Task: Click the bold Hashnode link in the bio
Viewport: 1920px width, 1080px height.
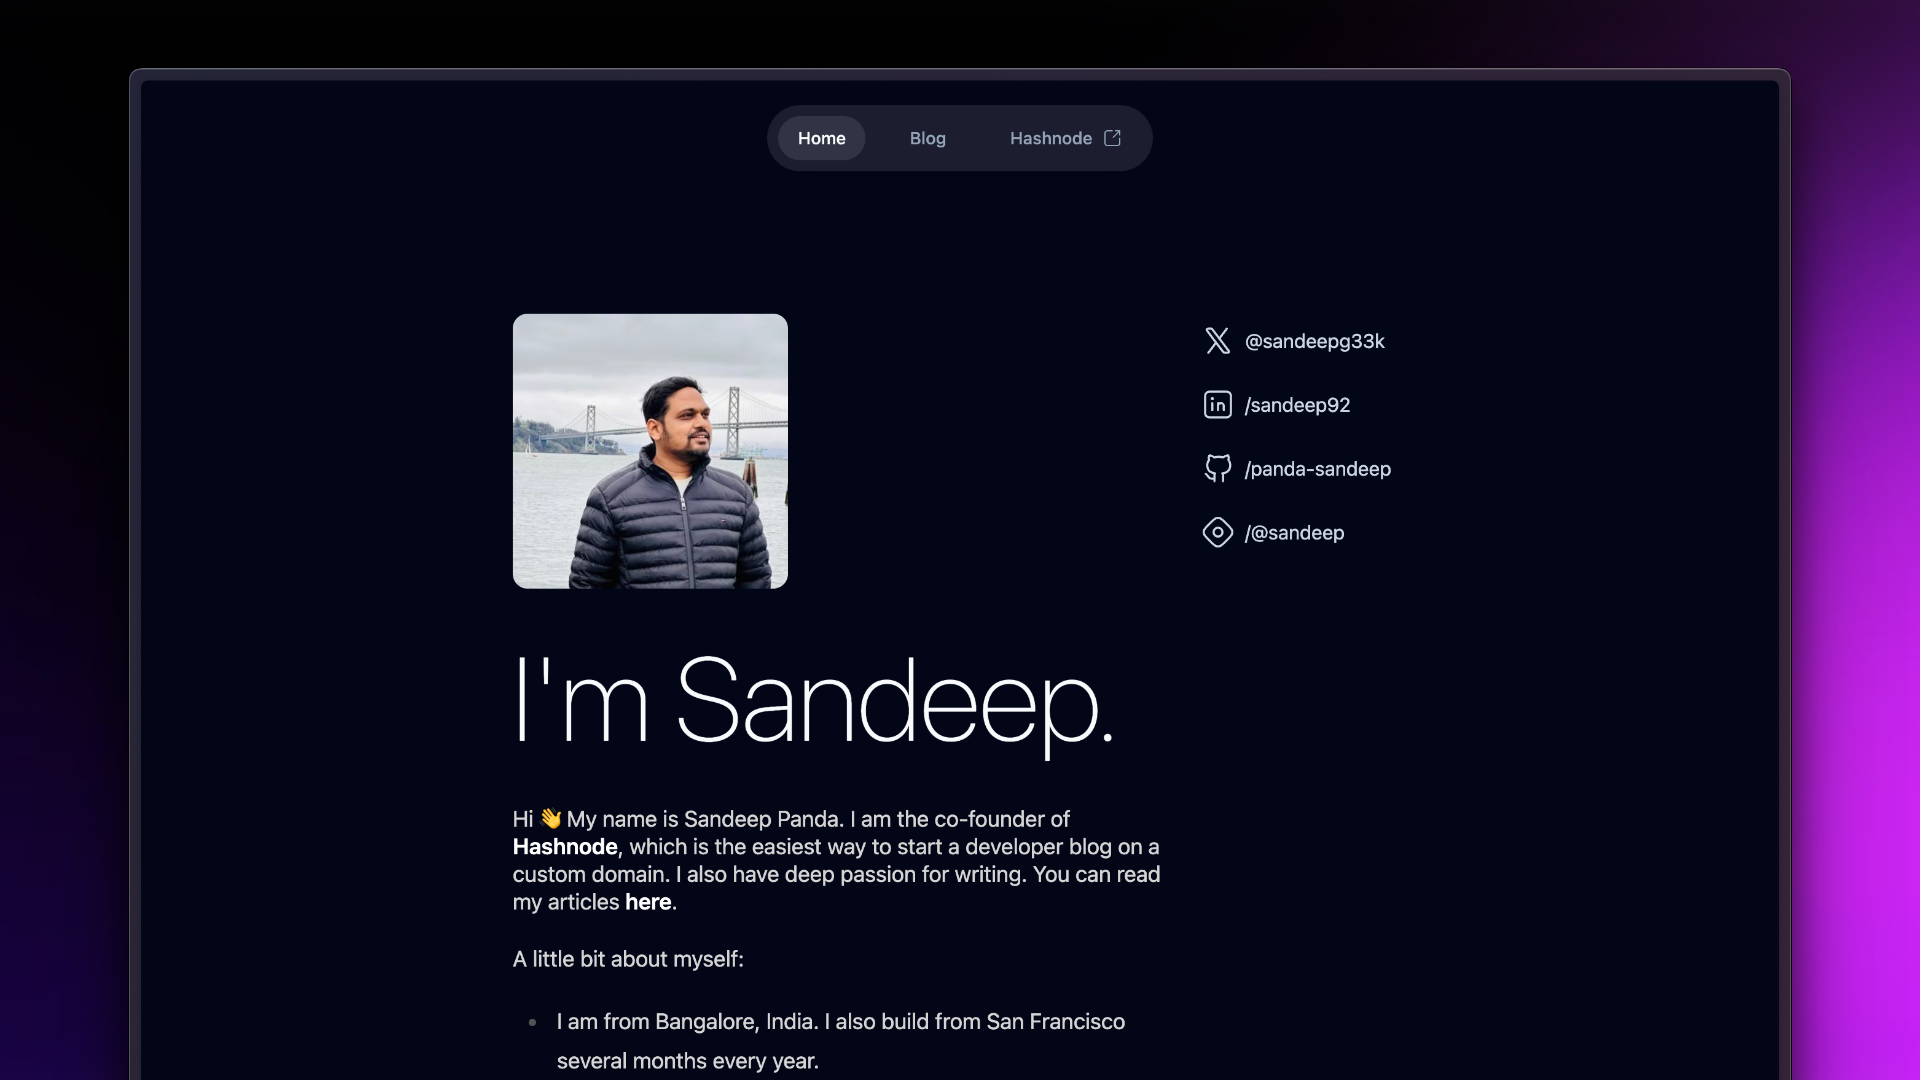Action: (x=565, y=847)
